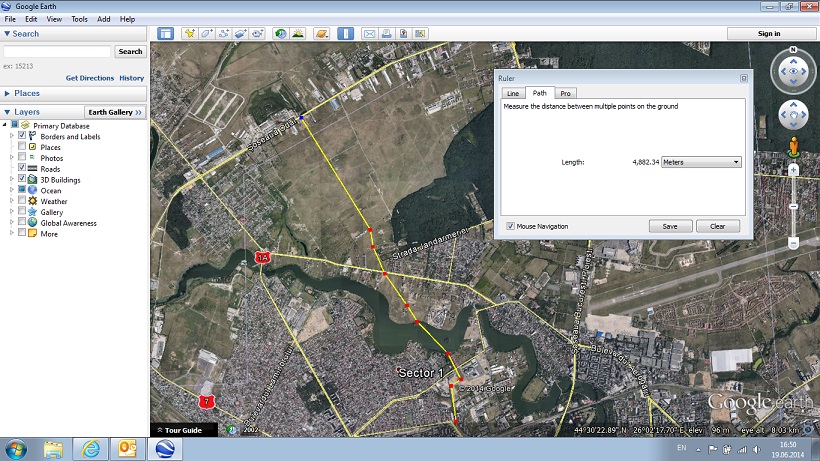Click the Save button in Ruler
This screenshot has height=461, width=820.
click(670, 226)
